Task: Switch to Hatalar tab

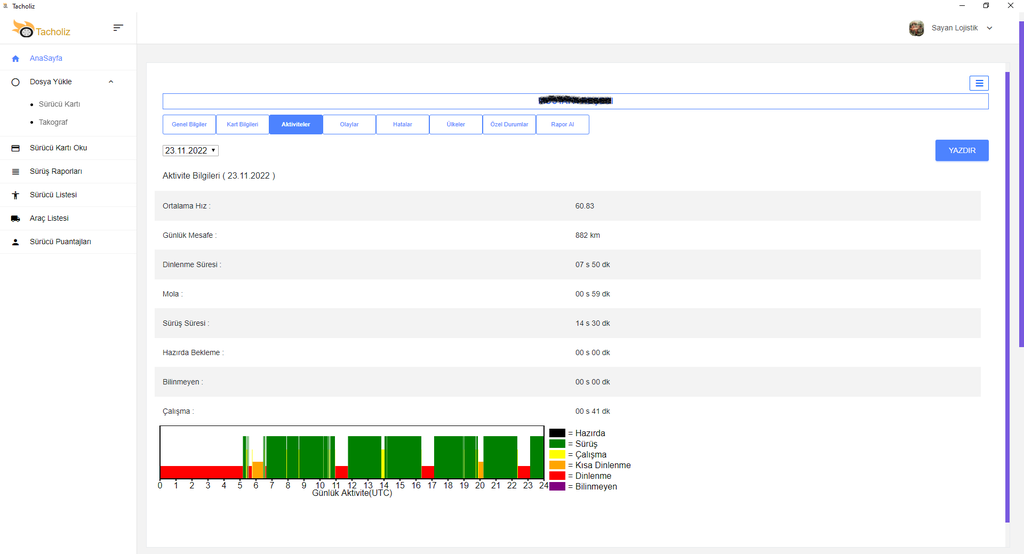Action: (x=402, y=124)
